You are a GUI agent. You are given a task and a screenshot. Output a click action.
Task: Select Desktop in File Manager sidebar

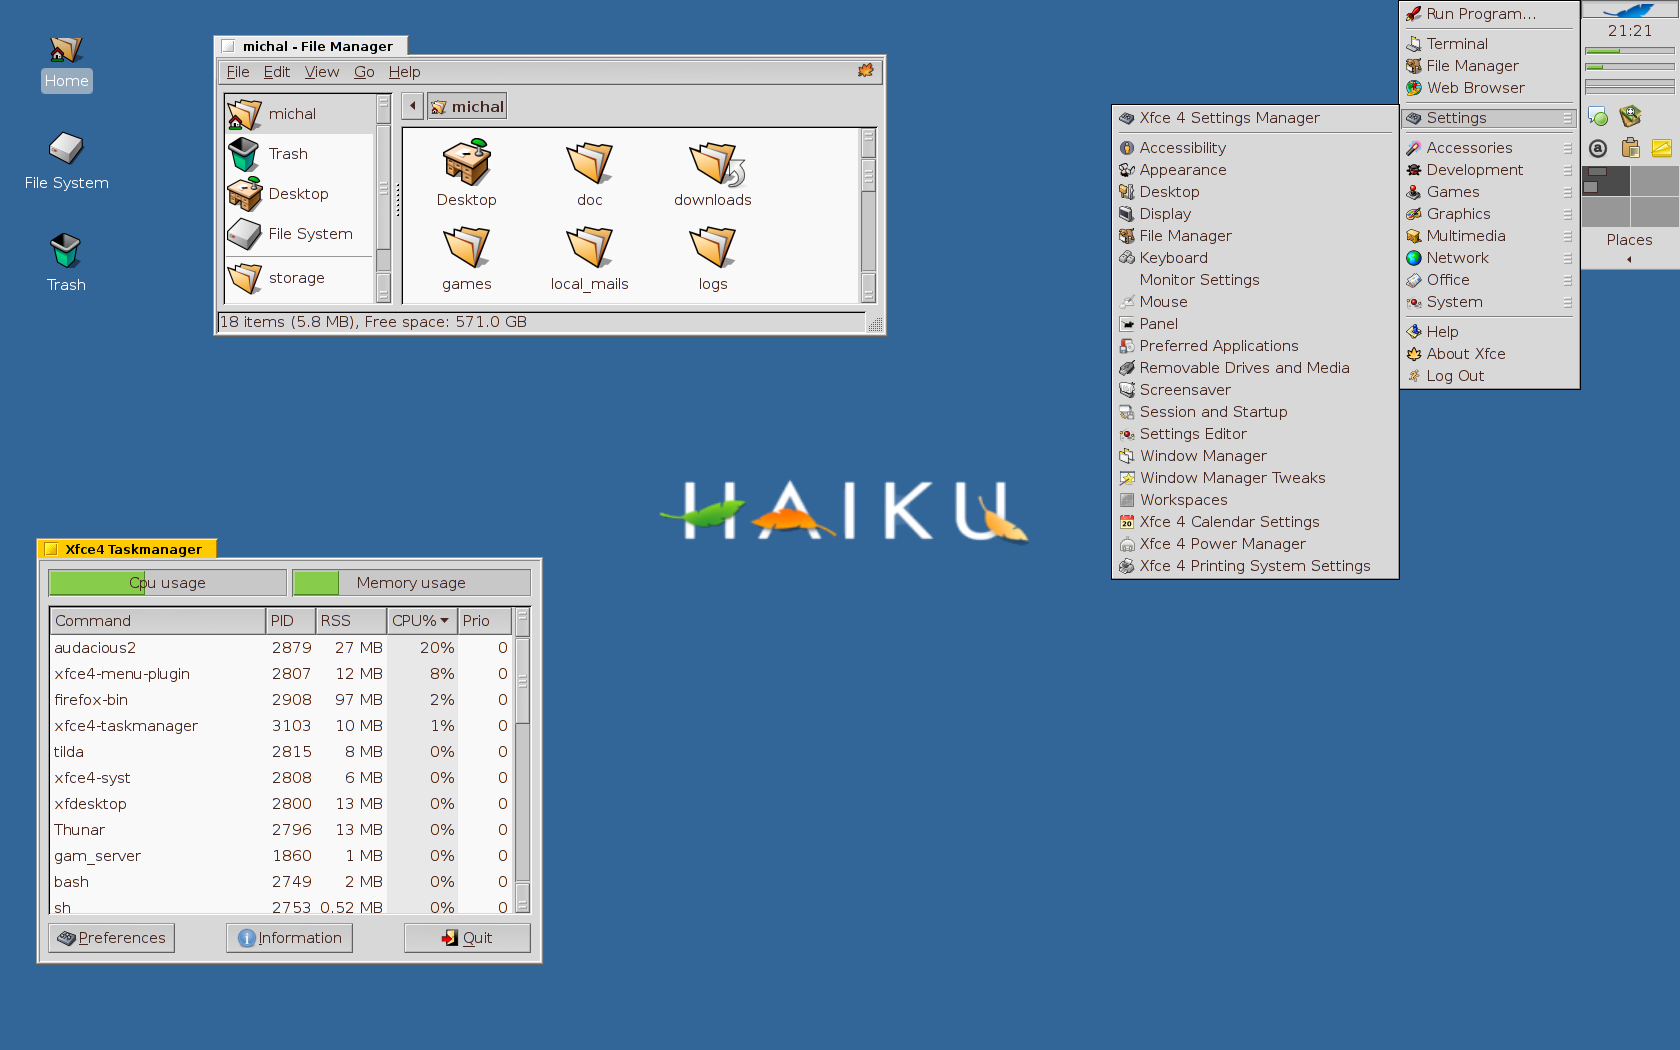pyautogui.click(x=300, y=194)
